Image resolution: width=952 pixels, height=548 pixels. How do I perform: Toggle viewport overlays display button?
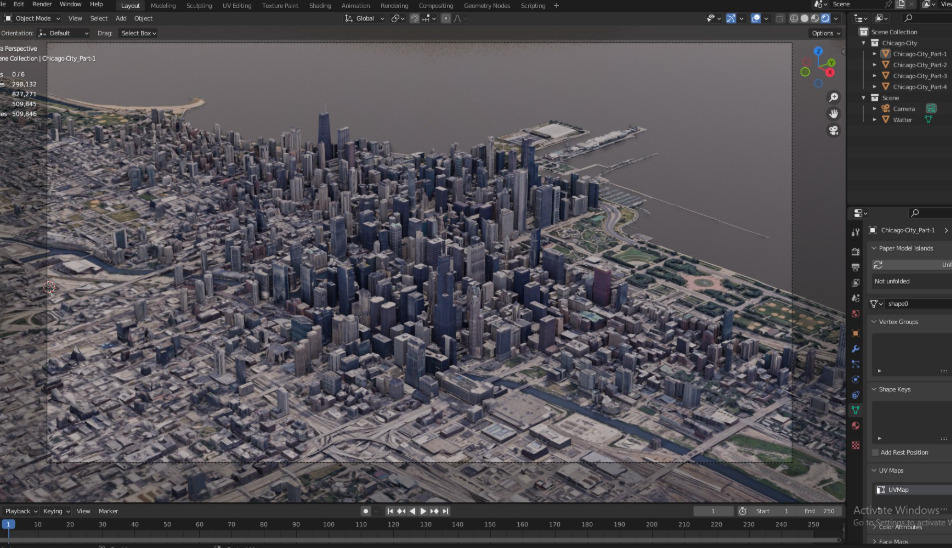[x=756, y=19]
